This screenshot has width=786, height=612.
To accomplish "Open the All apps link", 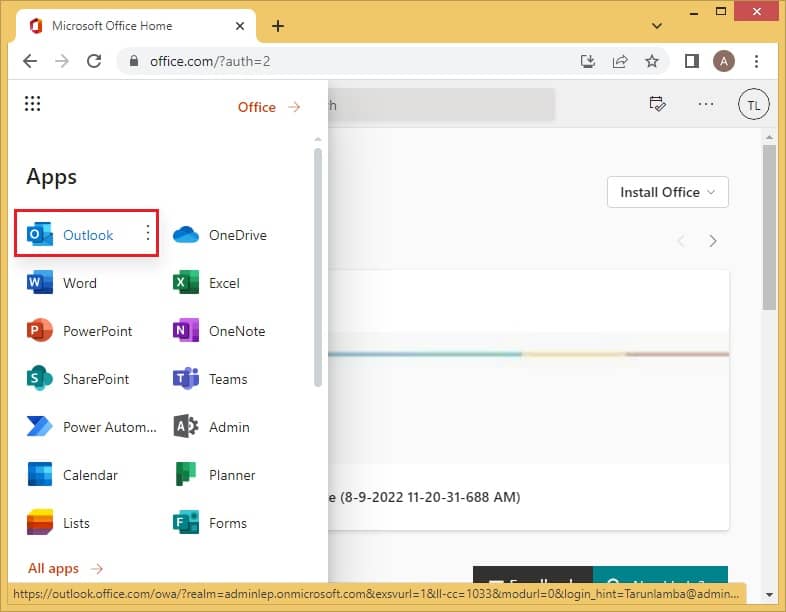I will (66, 568).
